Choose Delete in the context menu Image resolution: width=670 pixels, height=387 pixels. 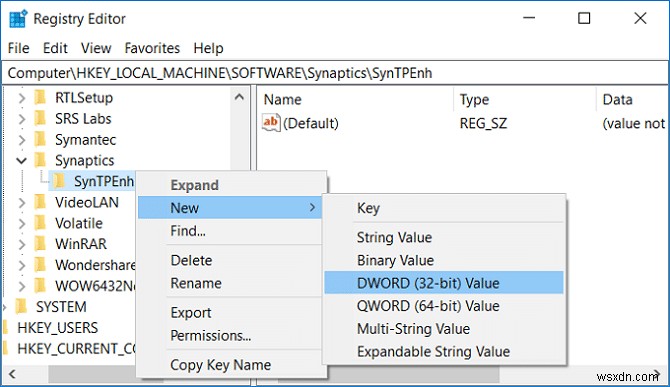[x=229, y=260]
